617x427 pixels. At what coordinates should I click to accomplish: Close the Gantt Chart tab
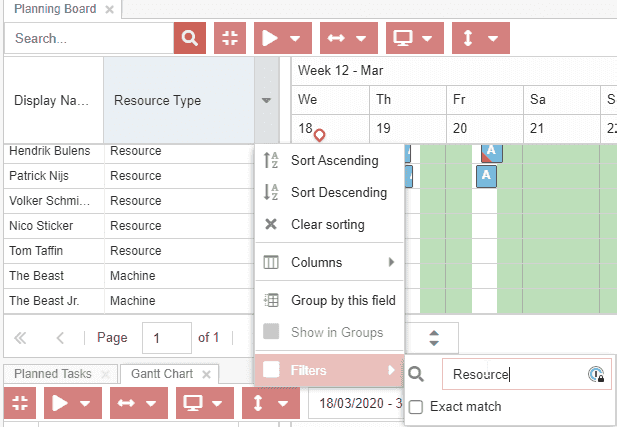(x=207, y=375)
